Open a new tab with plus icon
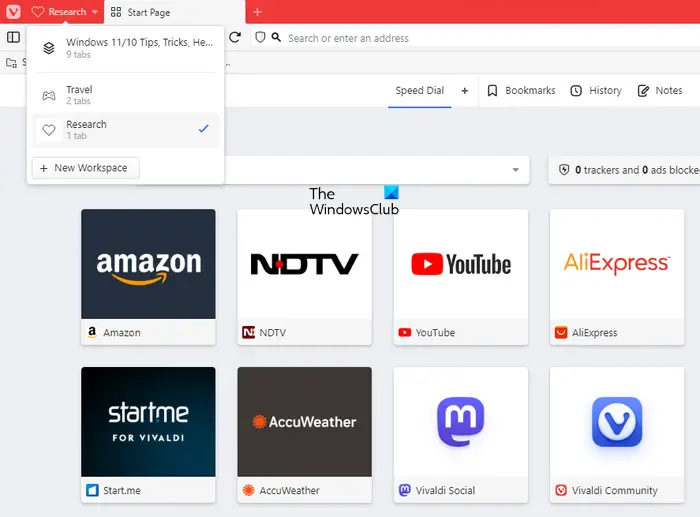 point(258,12)
